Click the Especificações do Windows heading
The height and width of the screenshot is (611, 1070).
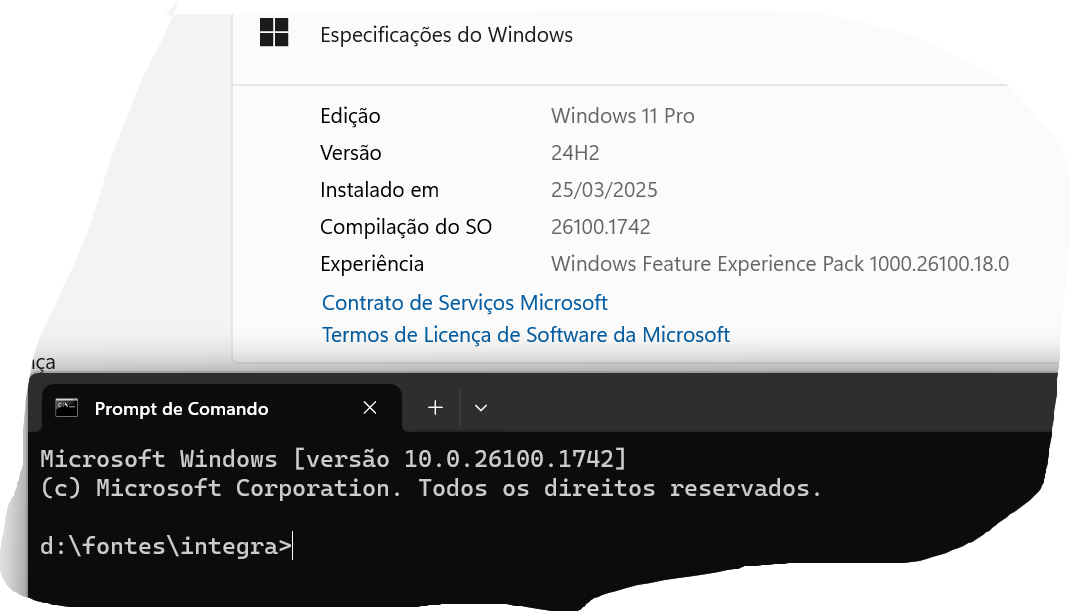[446, 35]
